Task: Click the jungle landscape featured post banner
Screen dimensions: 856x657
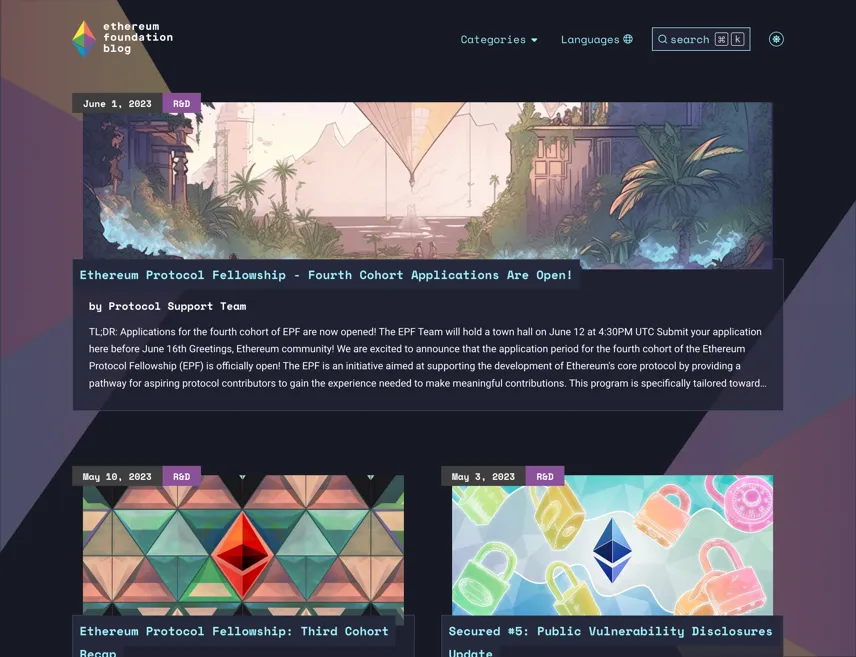Action: [427, 181]
